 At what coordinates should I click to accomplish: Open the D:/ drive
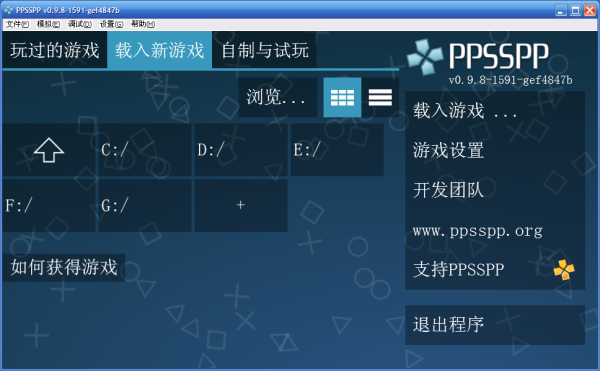(x=241, y=150)
